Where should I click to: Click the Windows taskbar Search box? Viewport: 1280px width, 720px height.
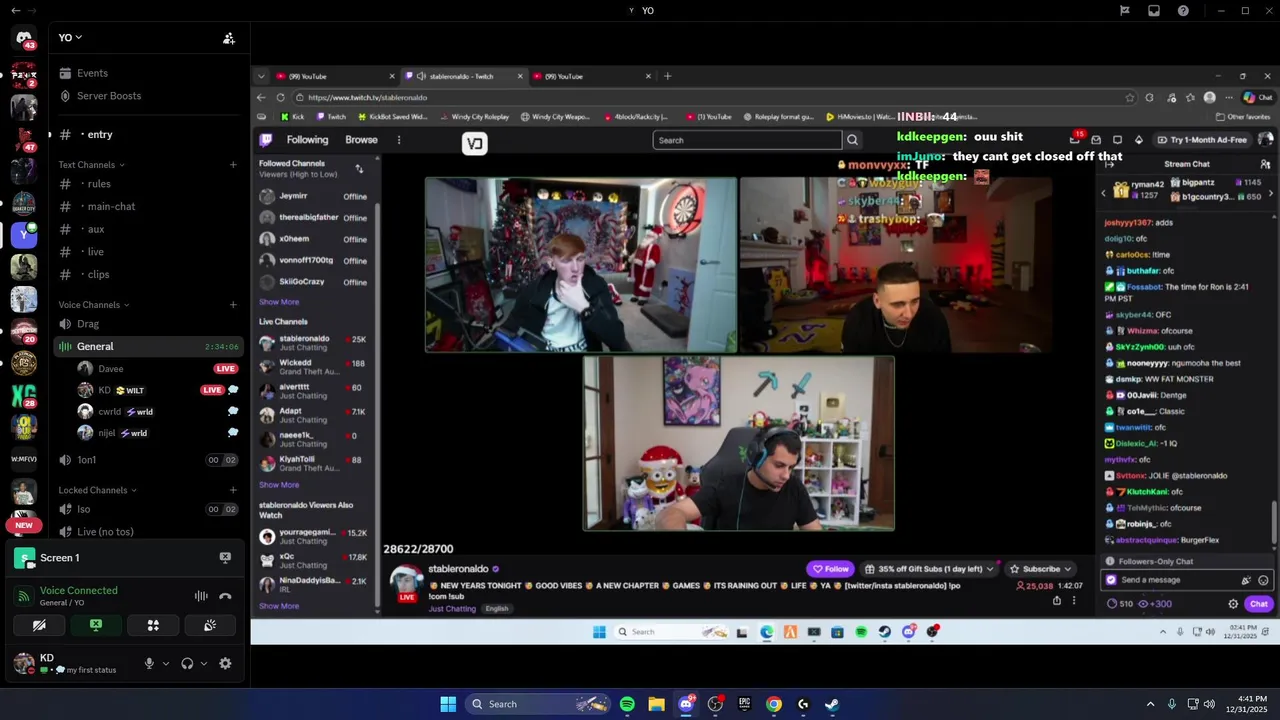pyautogui.click(x=538, y=704)
